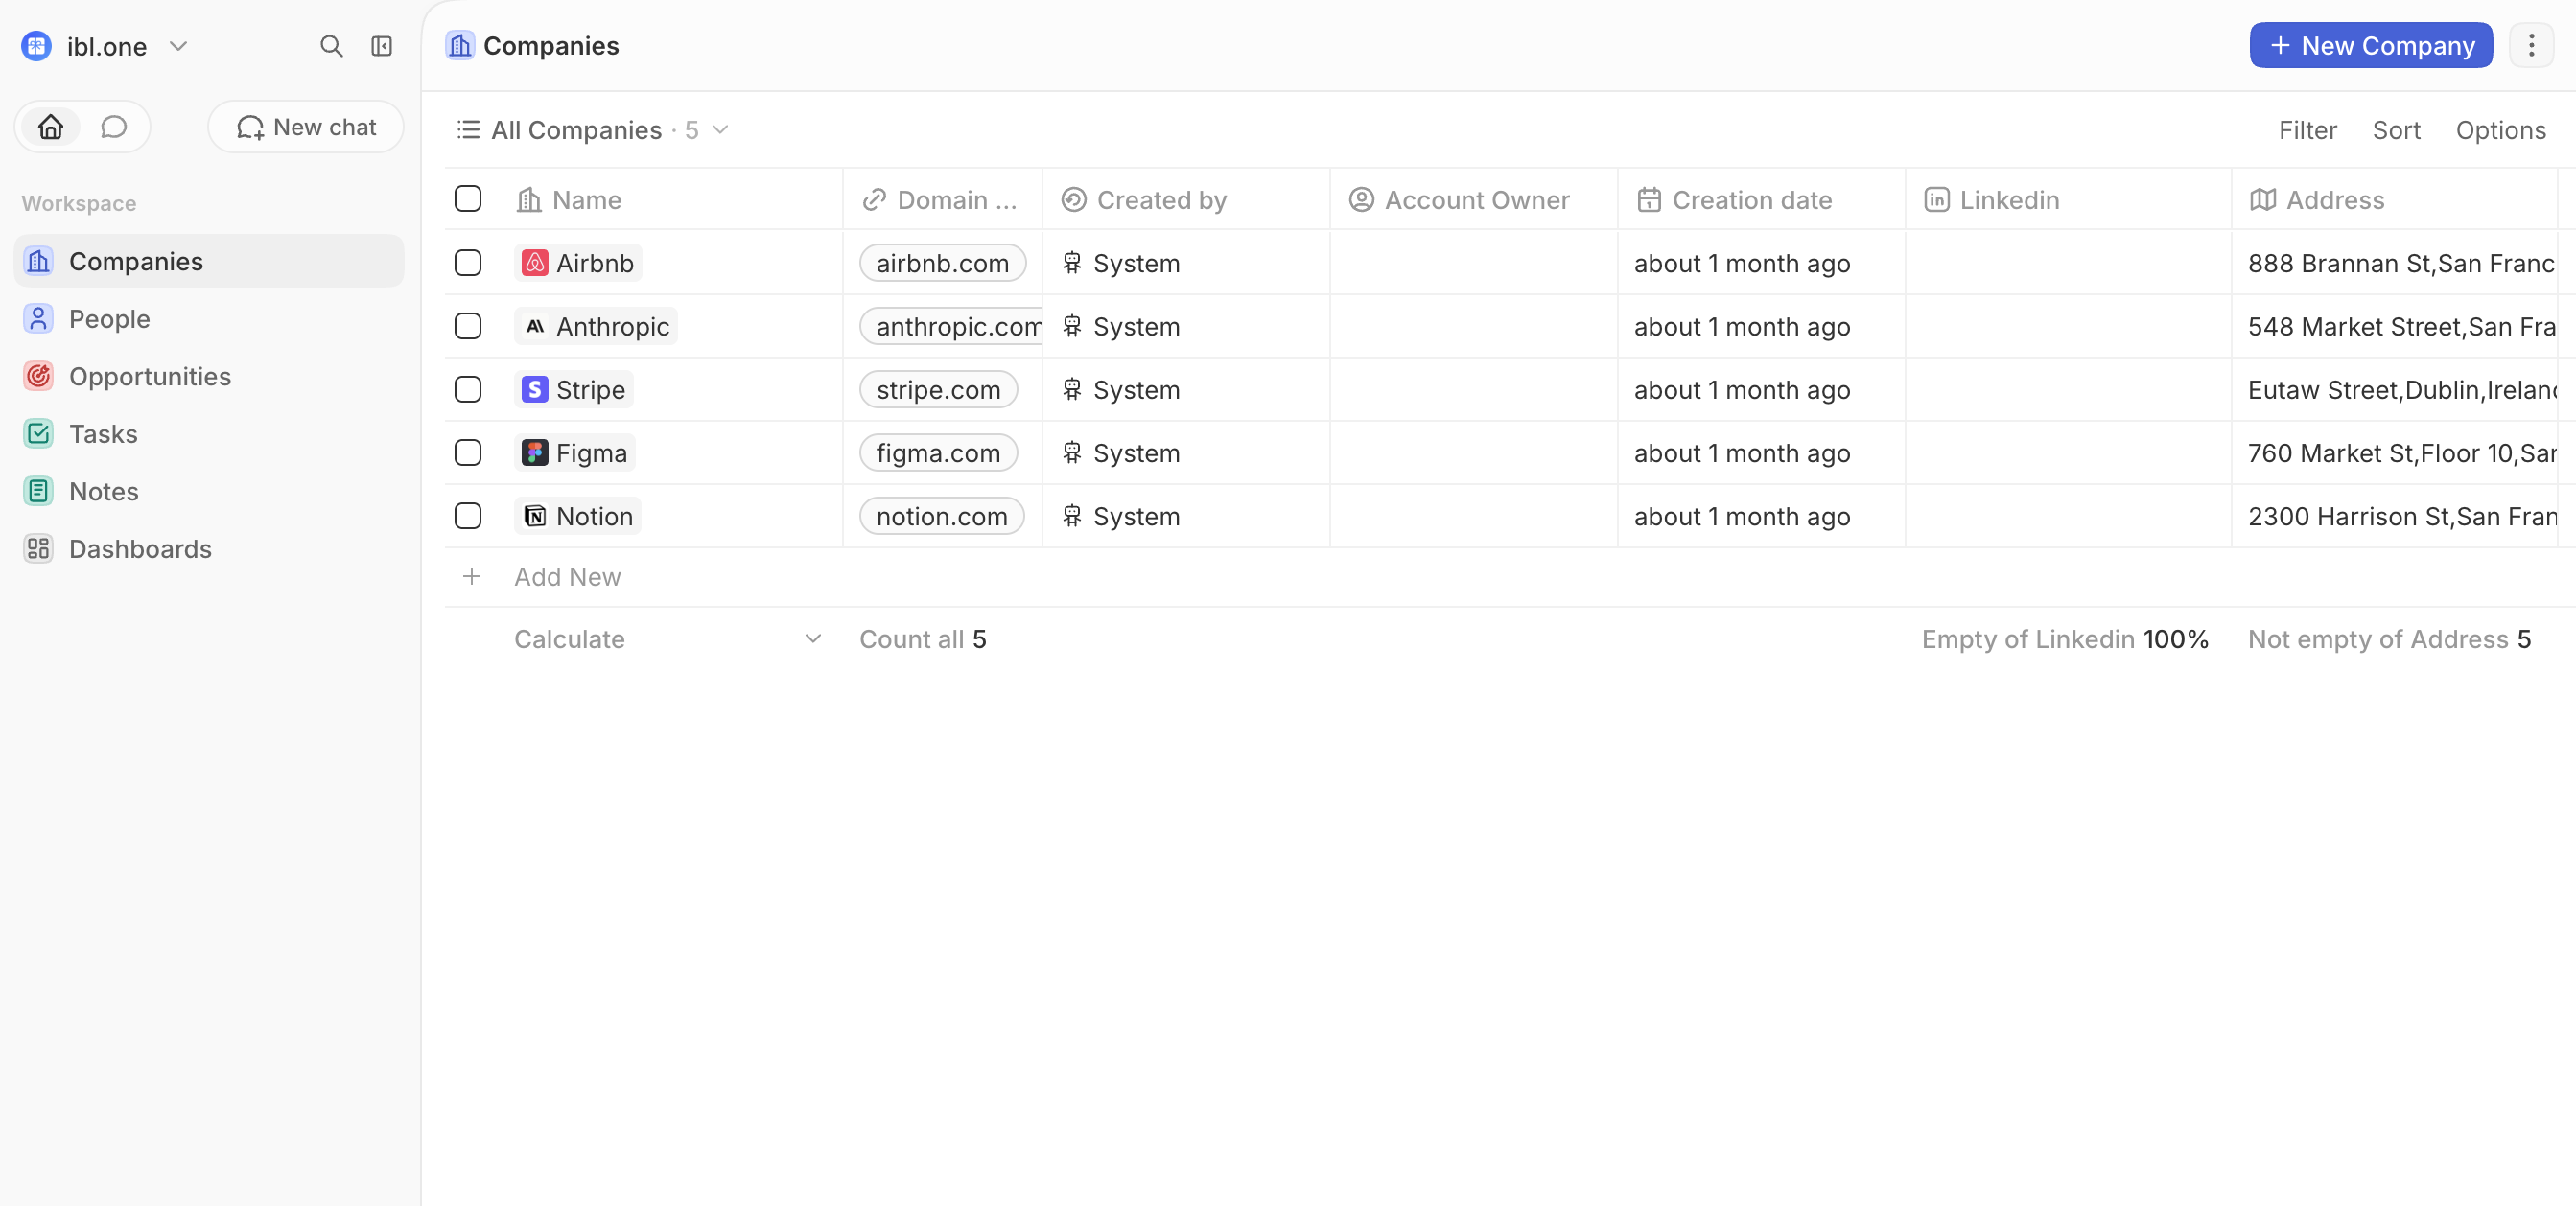
Task: Click Not empty of Address 5 summary
Action: [2389, 639]
